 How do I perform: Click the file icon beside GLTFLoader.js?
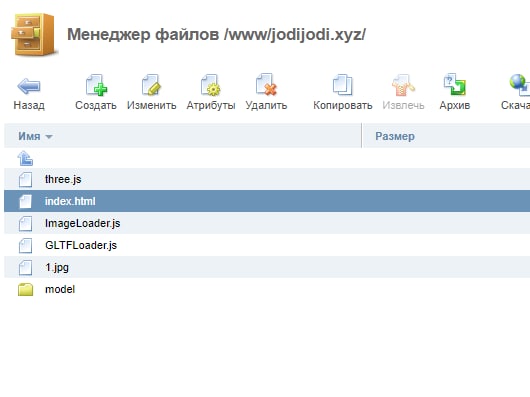(x=25, y=245)
